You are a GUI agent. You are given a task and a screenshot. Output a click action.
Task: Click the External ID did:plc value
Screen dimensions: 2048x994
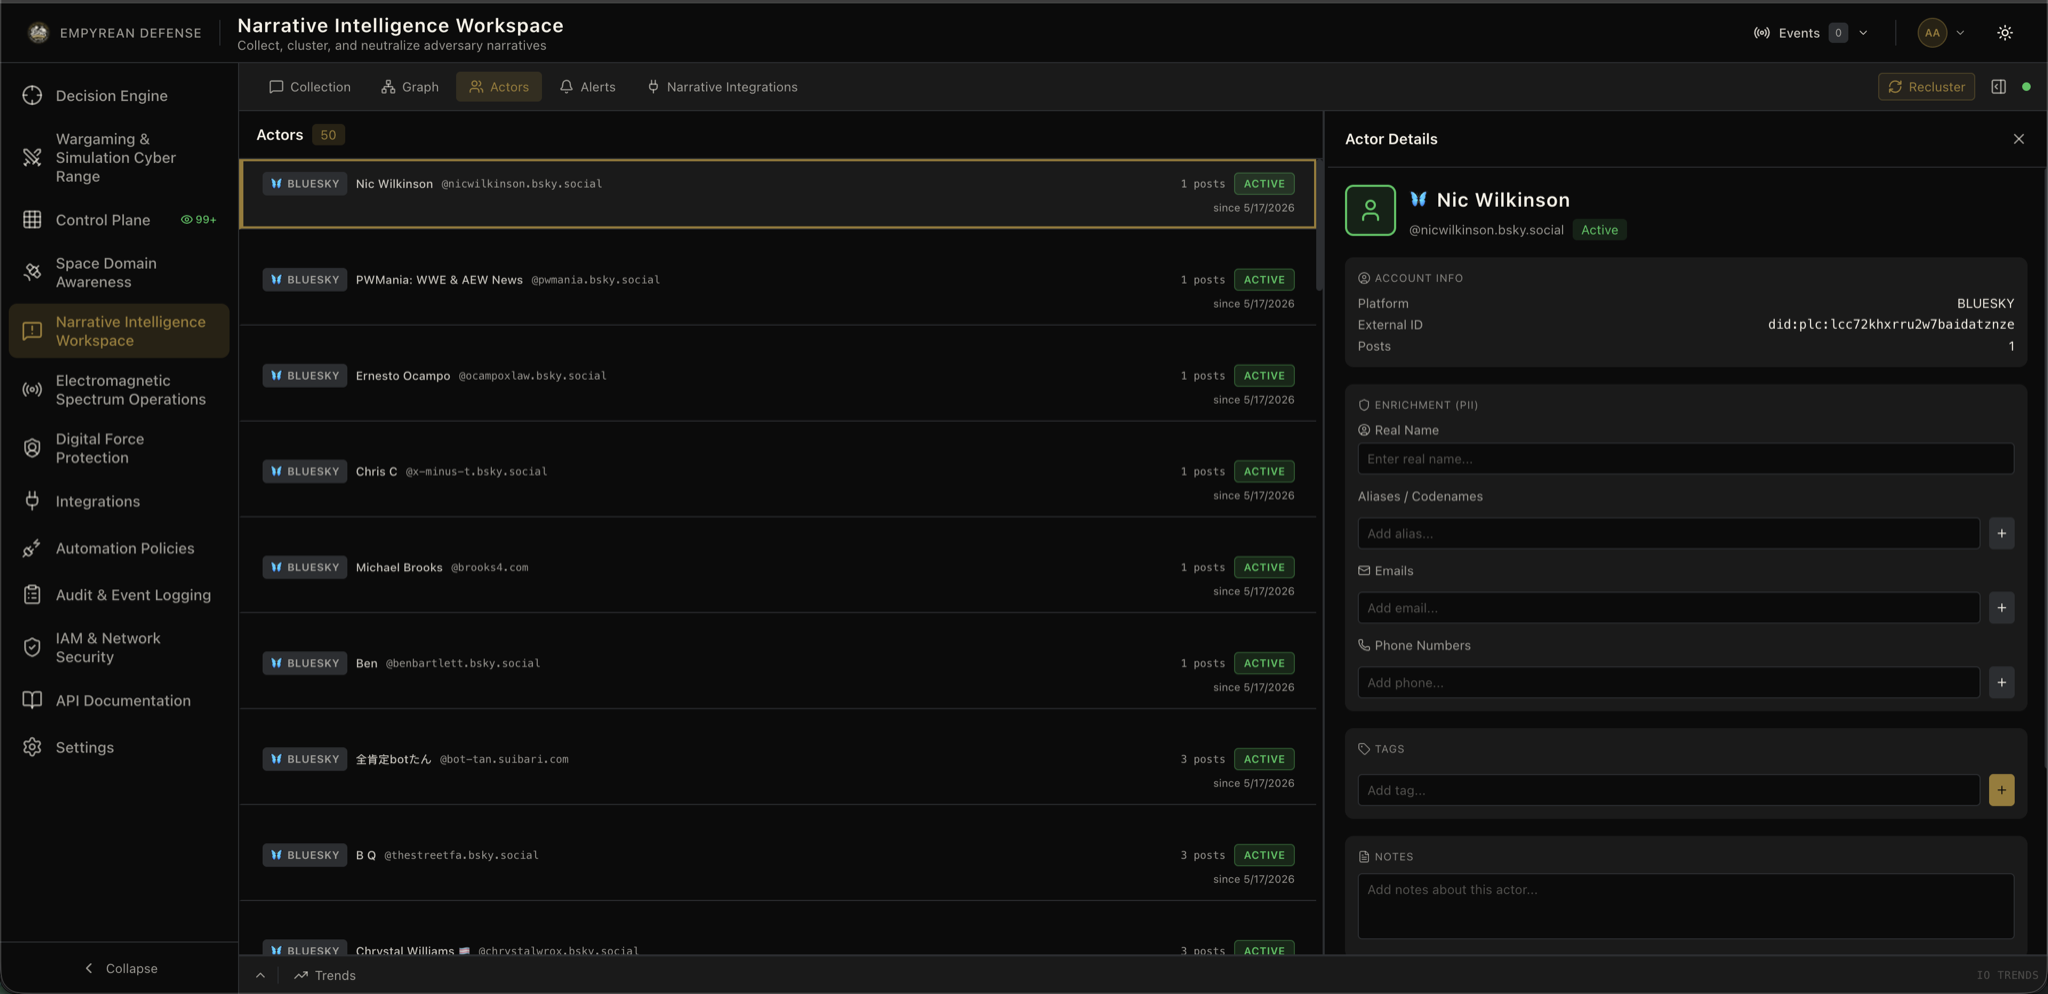[1890, 324]
